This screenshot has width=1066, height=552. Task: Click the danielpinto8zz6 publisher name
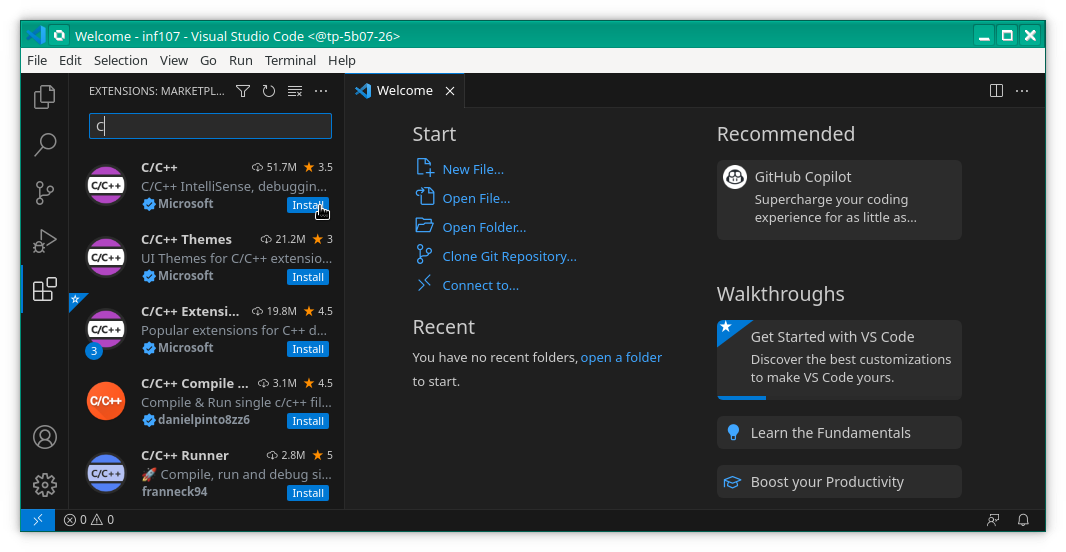pos(204,420)
